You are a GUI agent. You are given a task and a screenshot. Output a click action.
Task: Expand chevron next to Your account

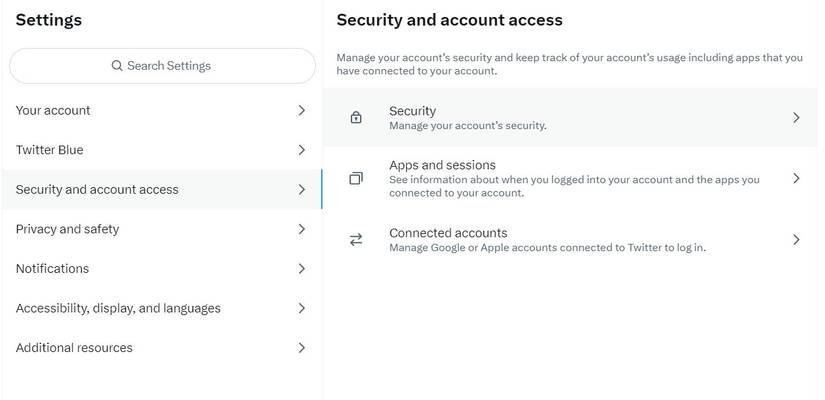(301, 111)
